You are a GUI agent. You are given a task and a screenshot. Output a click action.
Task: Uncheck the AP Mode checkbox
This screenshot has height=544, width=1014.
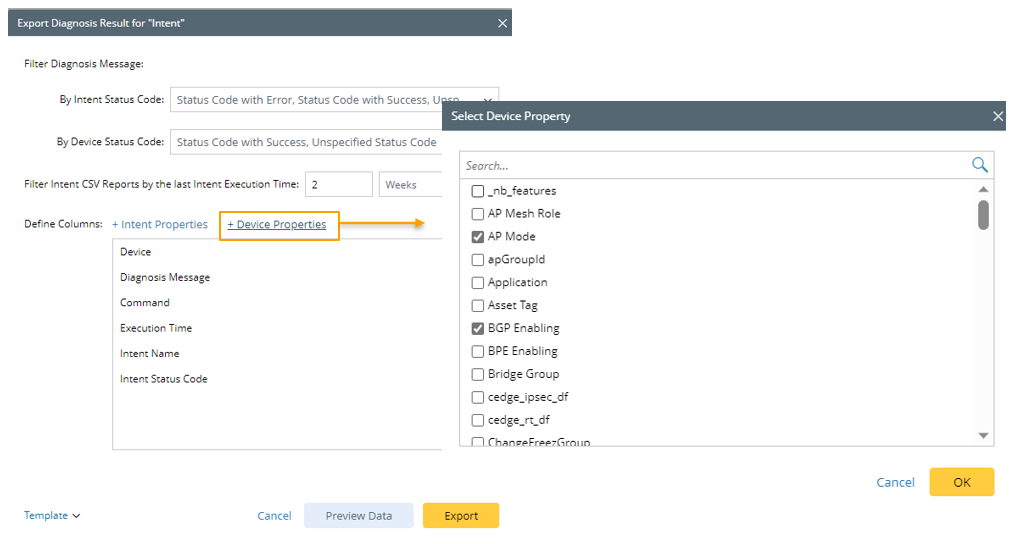point(478,237)
